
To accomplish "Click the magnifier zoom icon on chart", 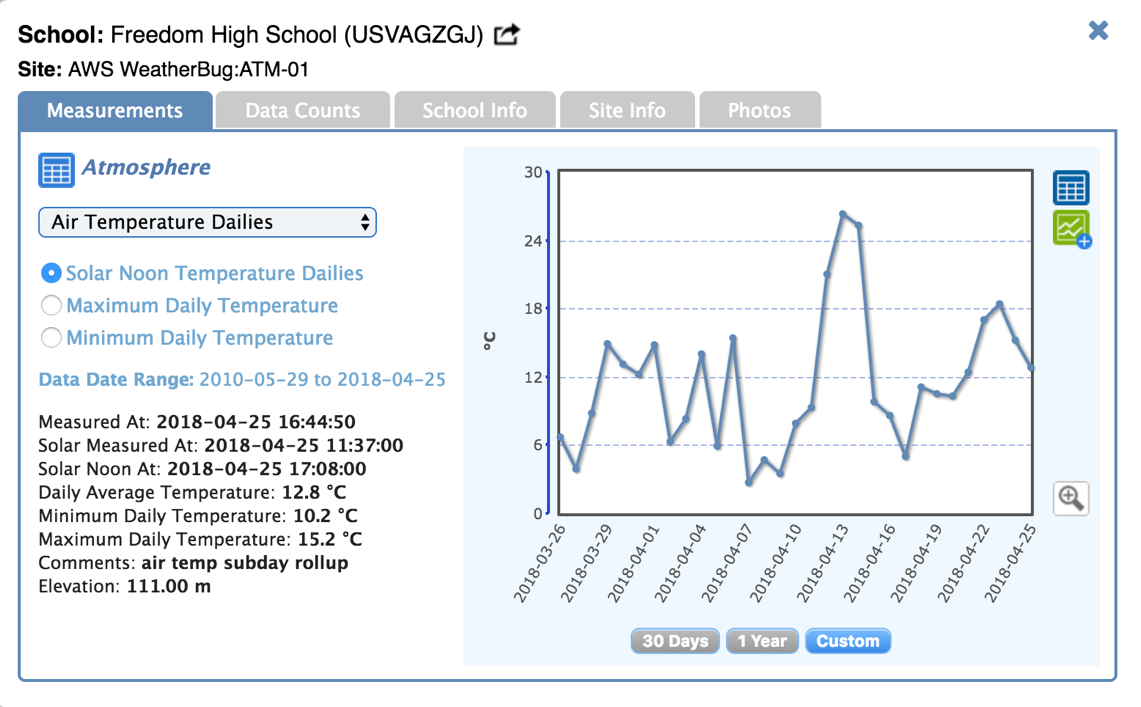I will [1070, 497].
